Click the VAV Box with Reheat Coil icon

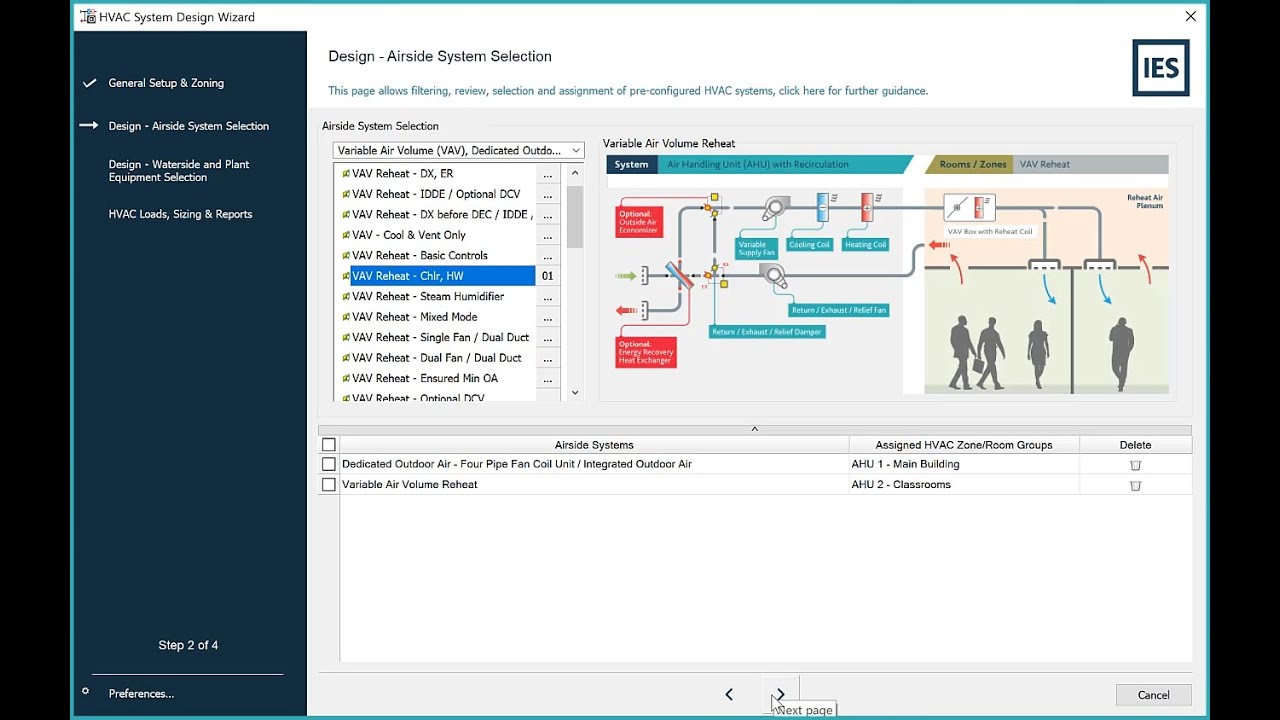click(x=968, y=208)
